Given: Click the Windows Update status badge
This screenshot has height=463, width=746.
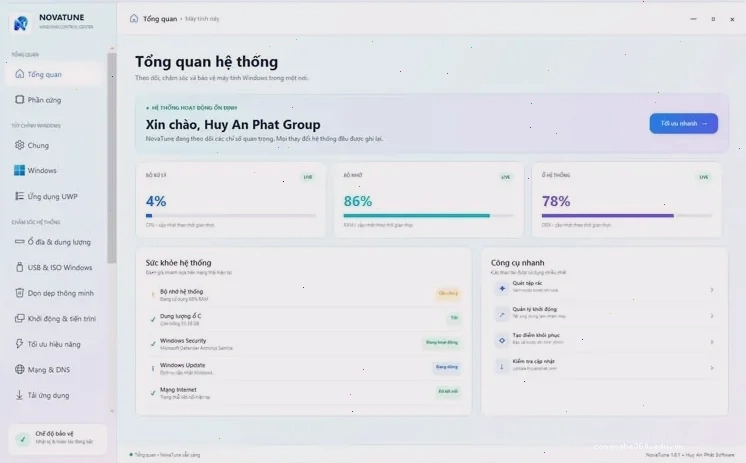Looking at the screenshot, I should [446, 367].
